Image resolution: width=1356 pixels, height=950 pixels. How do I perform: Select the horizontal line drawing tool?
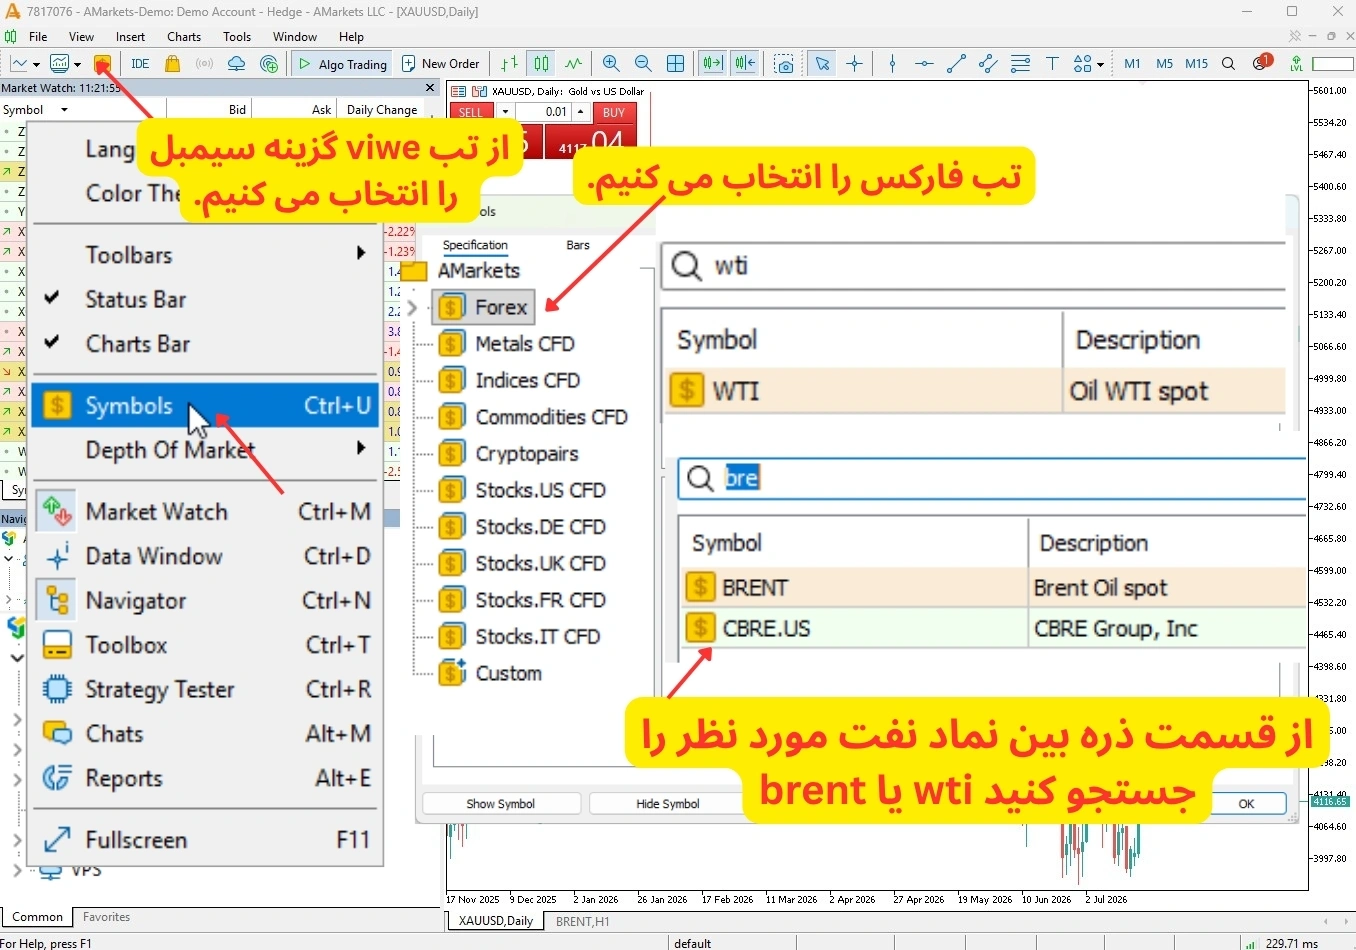[924, 63]
